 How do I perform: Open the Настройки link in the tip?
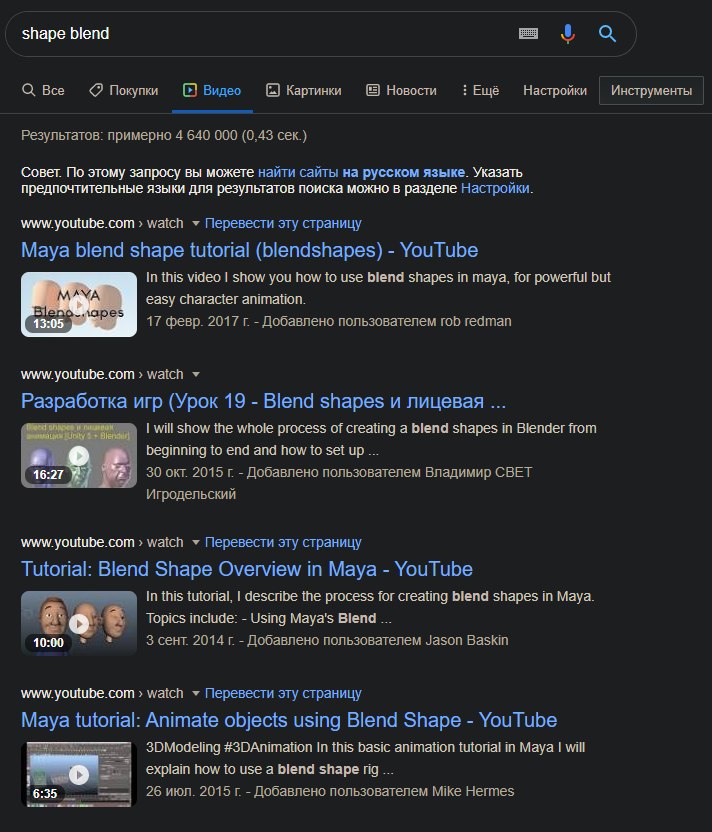(x=495, y=188)
